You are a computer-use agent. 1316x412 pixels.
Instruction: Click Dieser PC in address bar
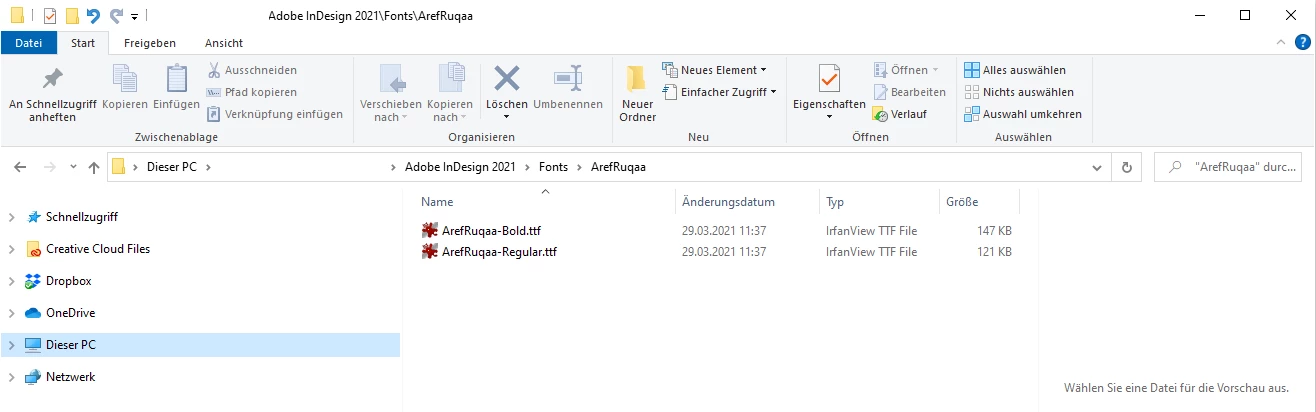click(171, 167)
